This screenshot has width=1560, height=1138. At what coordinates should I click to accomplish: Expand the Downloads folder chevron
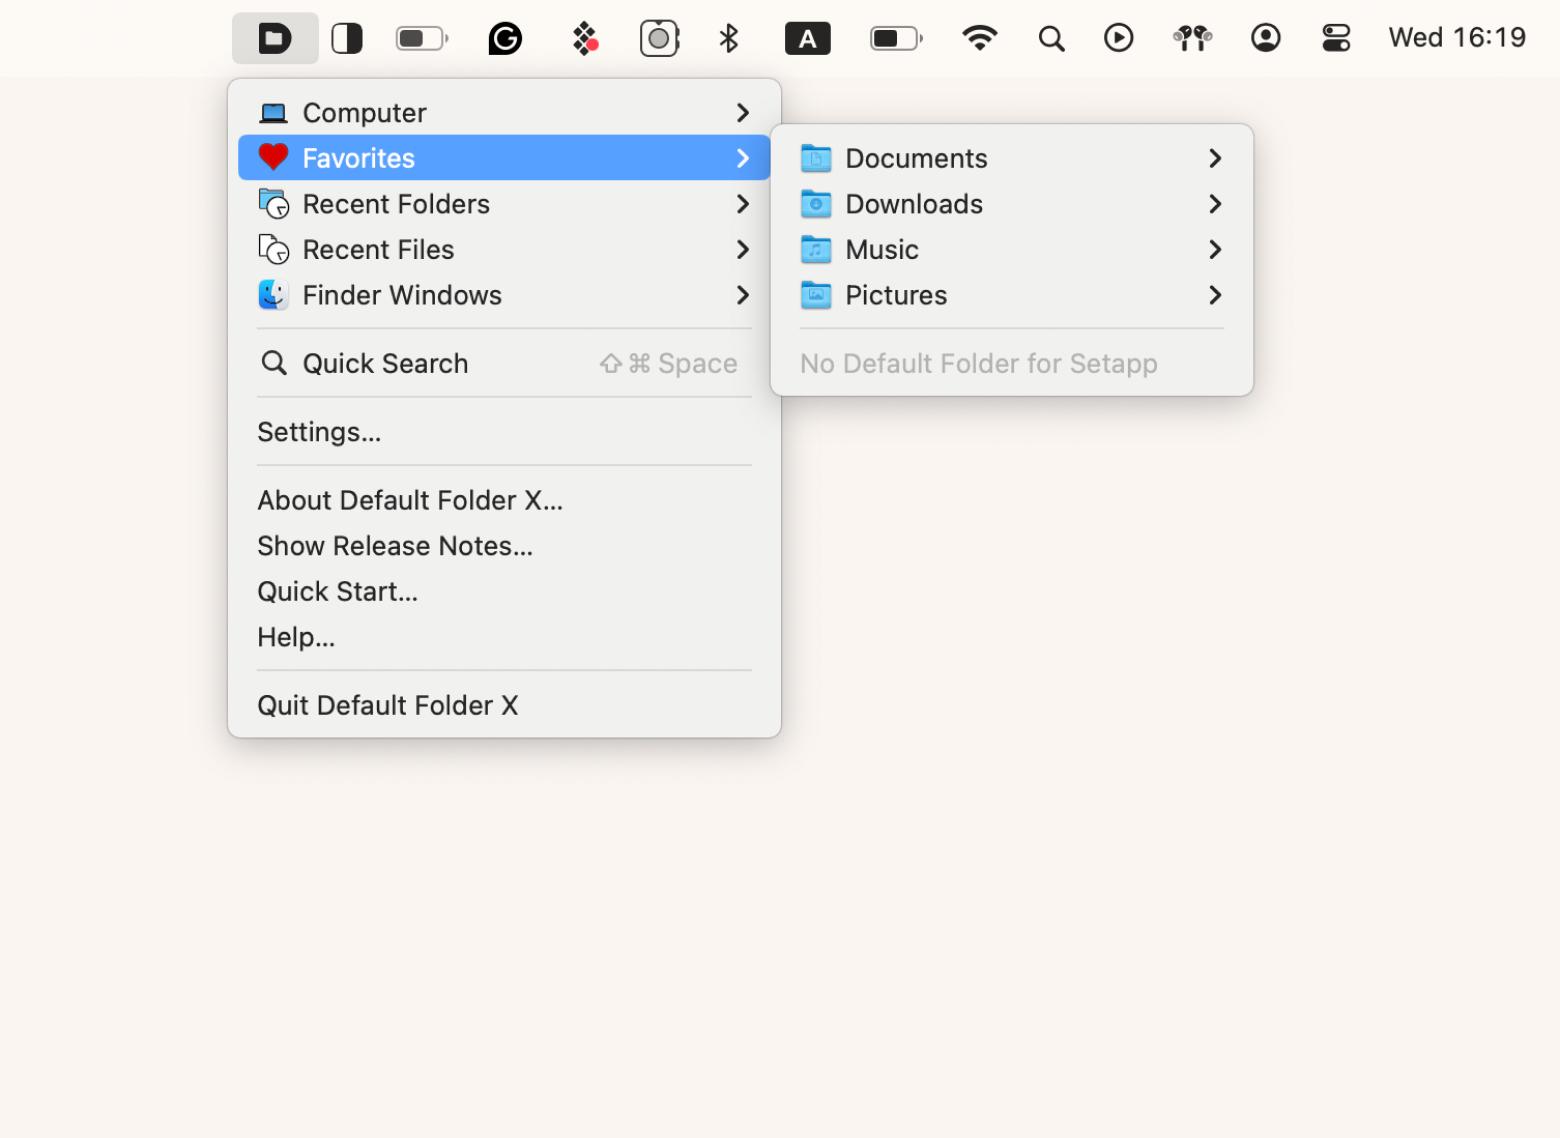click(1215, 204)
